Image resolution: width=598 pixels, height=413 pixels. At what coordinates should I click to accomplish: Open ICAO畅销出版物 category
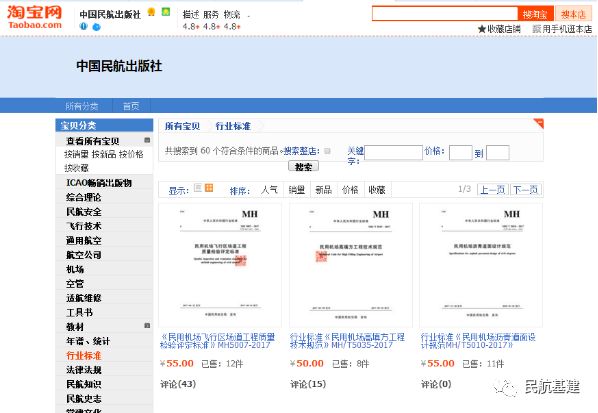coord(99,183)
